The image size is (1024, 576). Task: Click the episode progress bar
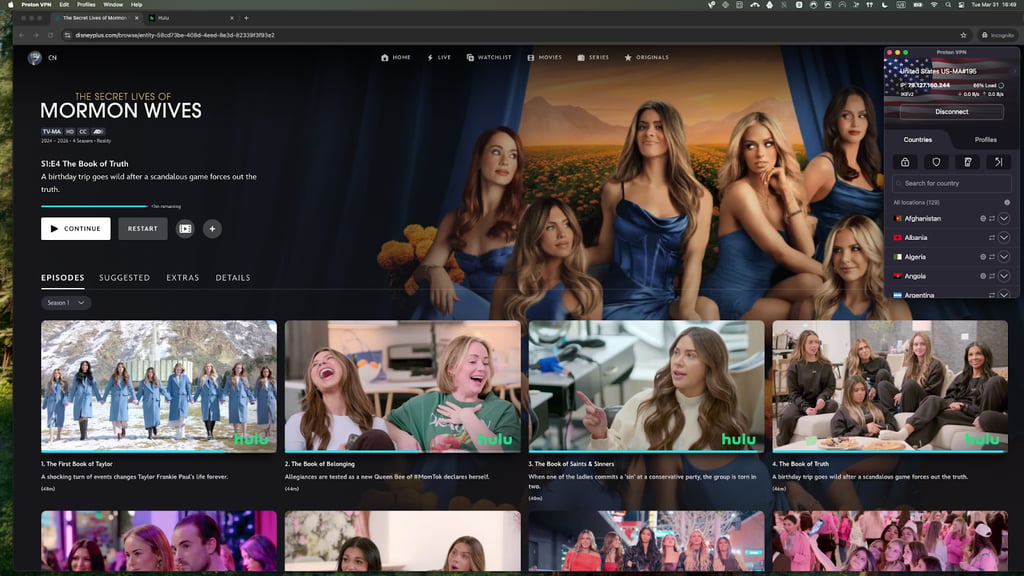pos(94,206)
